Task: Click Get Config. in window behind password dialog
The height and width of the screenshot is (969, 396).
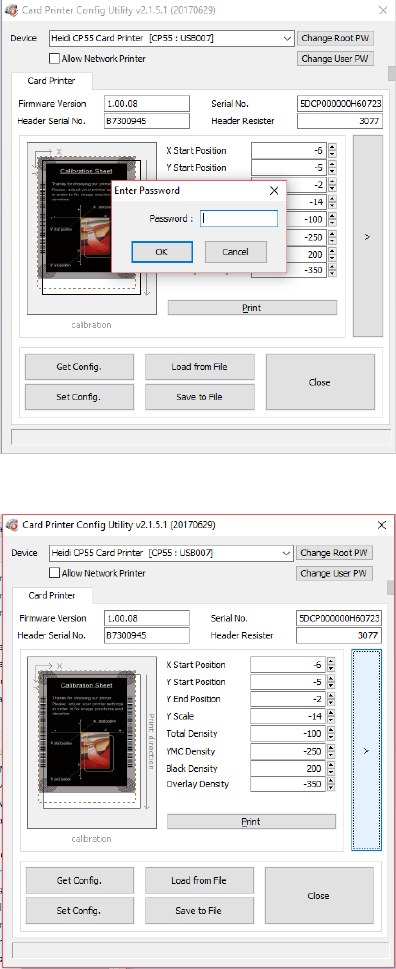Action: (79, 366)
